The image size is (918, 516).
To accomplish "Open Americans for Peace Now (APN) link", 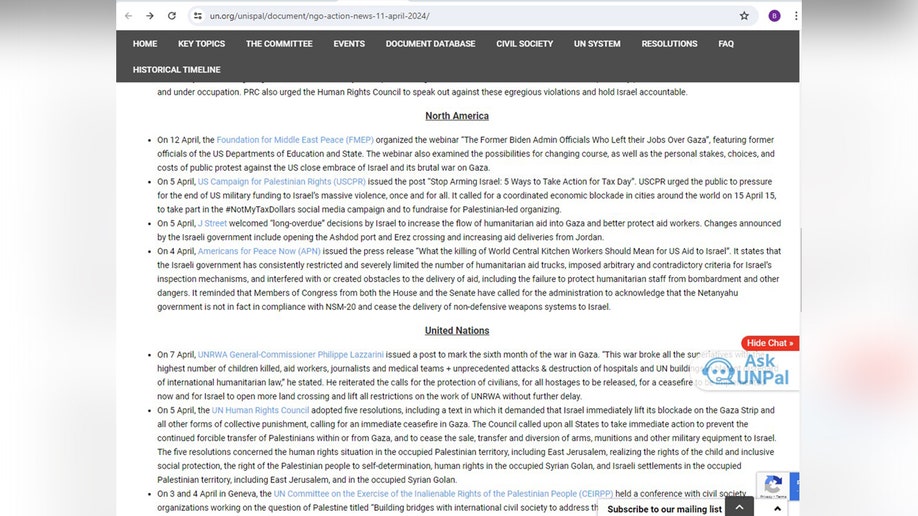I will pyautogui.click(x=259, y=251).
